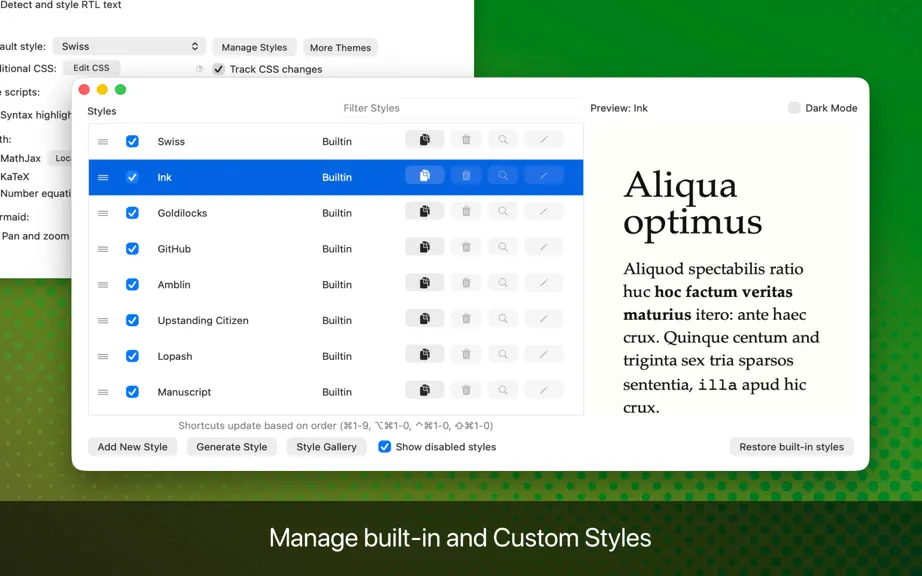Select the Manuscript style row
922x576 pixels.
pos(336,392)
